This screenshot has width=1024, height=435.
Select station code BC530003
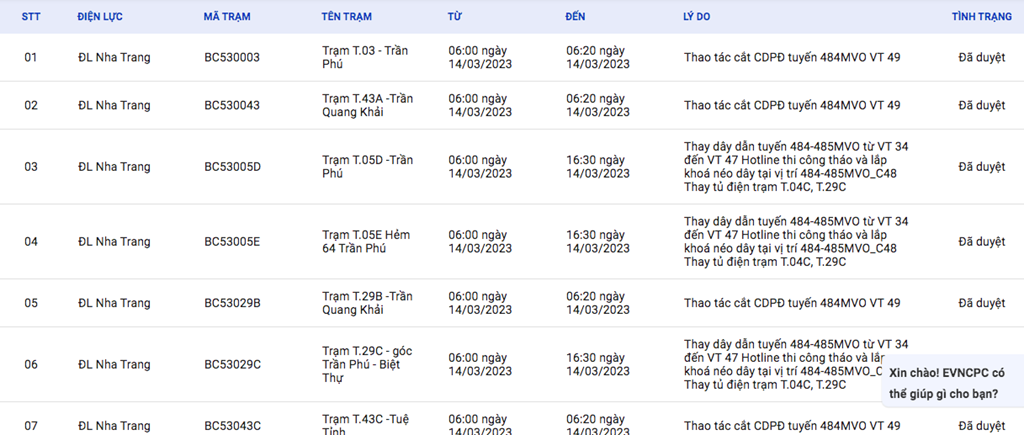[x=232, y=57]
